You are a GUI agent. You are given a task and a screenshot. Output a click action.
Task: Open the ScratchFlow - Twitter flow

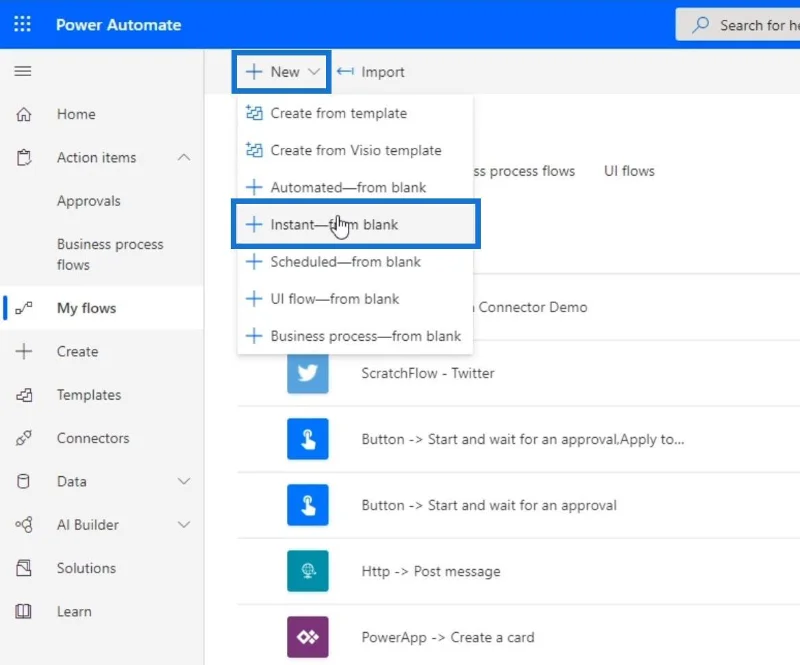pyautogui.click(x=428, y=373)
